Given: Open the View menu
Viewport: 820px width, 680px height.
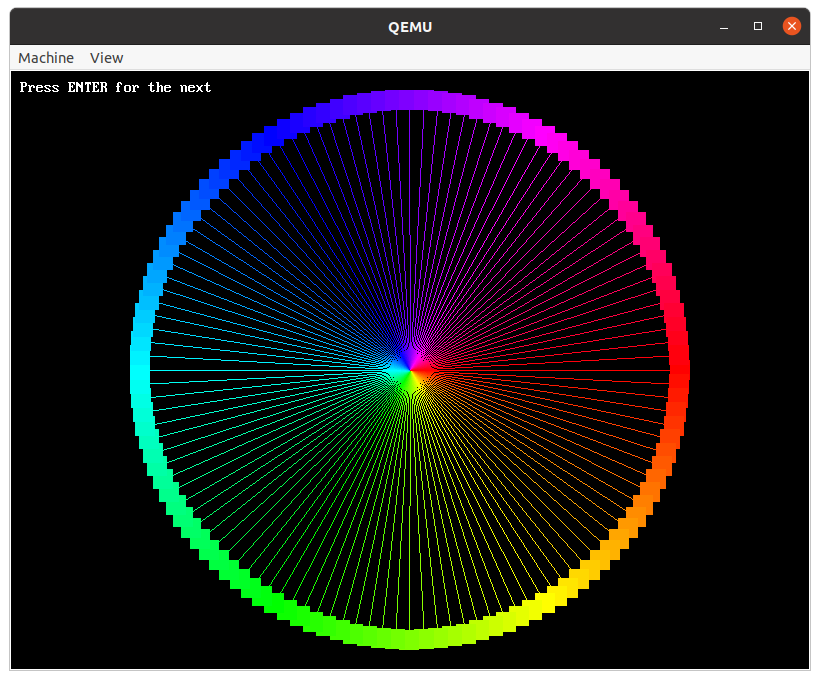Looking at the screenshot, I should click(x=106, y=58).
